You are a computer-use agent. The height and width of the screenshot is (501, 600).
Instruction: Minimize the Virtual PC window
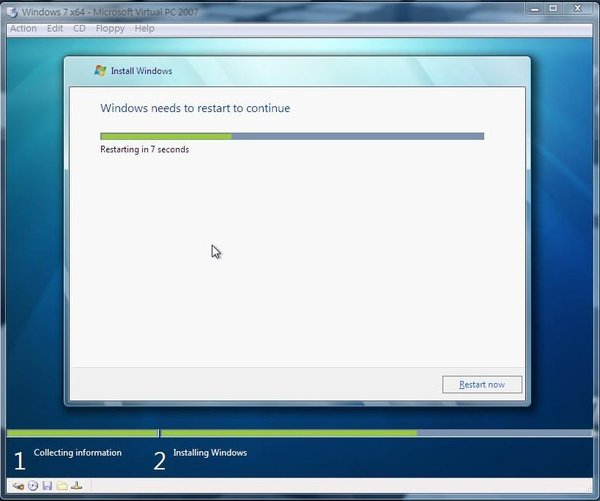pos(535,8)
